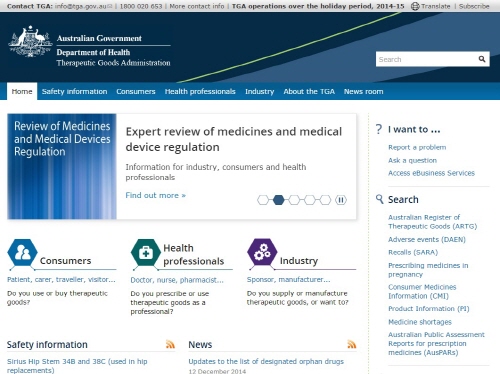
Task: Click the News section heading
Action: coord(200,344)
